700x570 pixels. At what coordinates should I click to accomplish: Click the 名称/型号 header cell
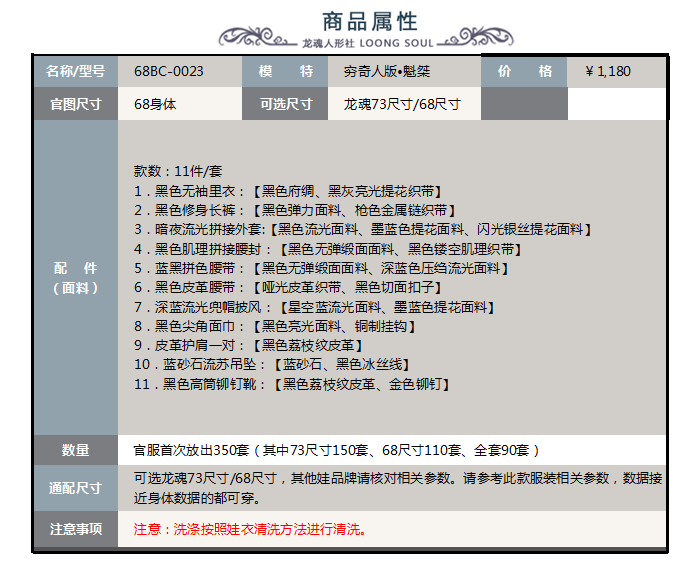pyautogui.click(x=75, y=71)
